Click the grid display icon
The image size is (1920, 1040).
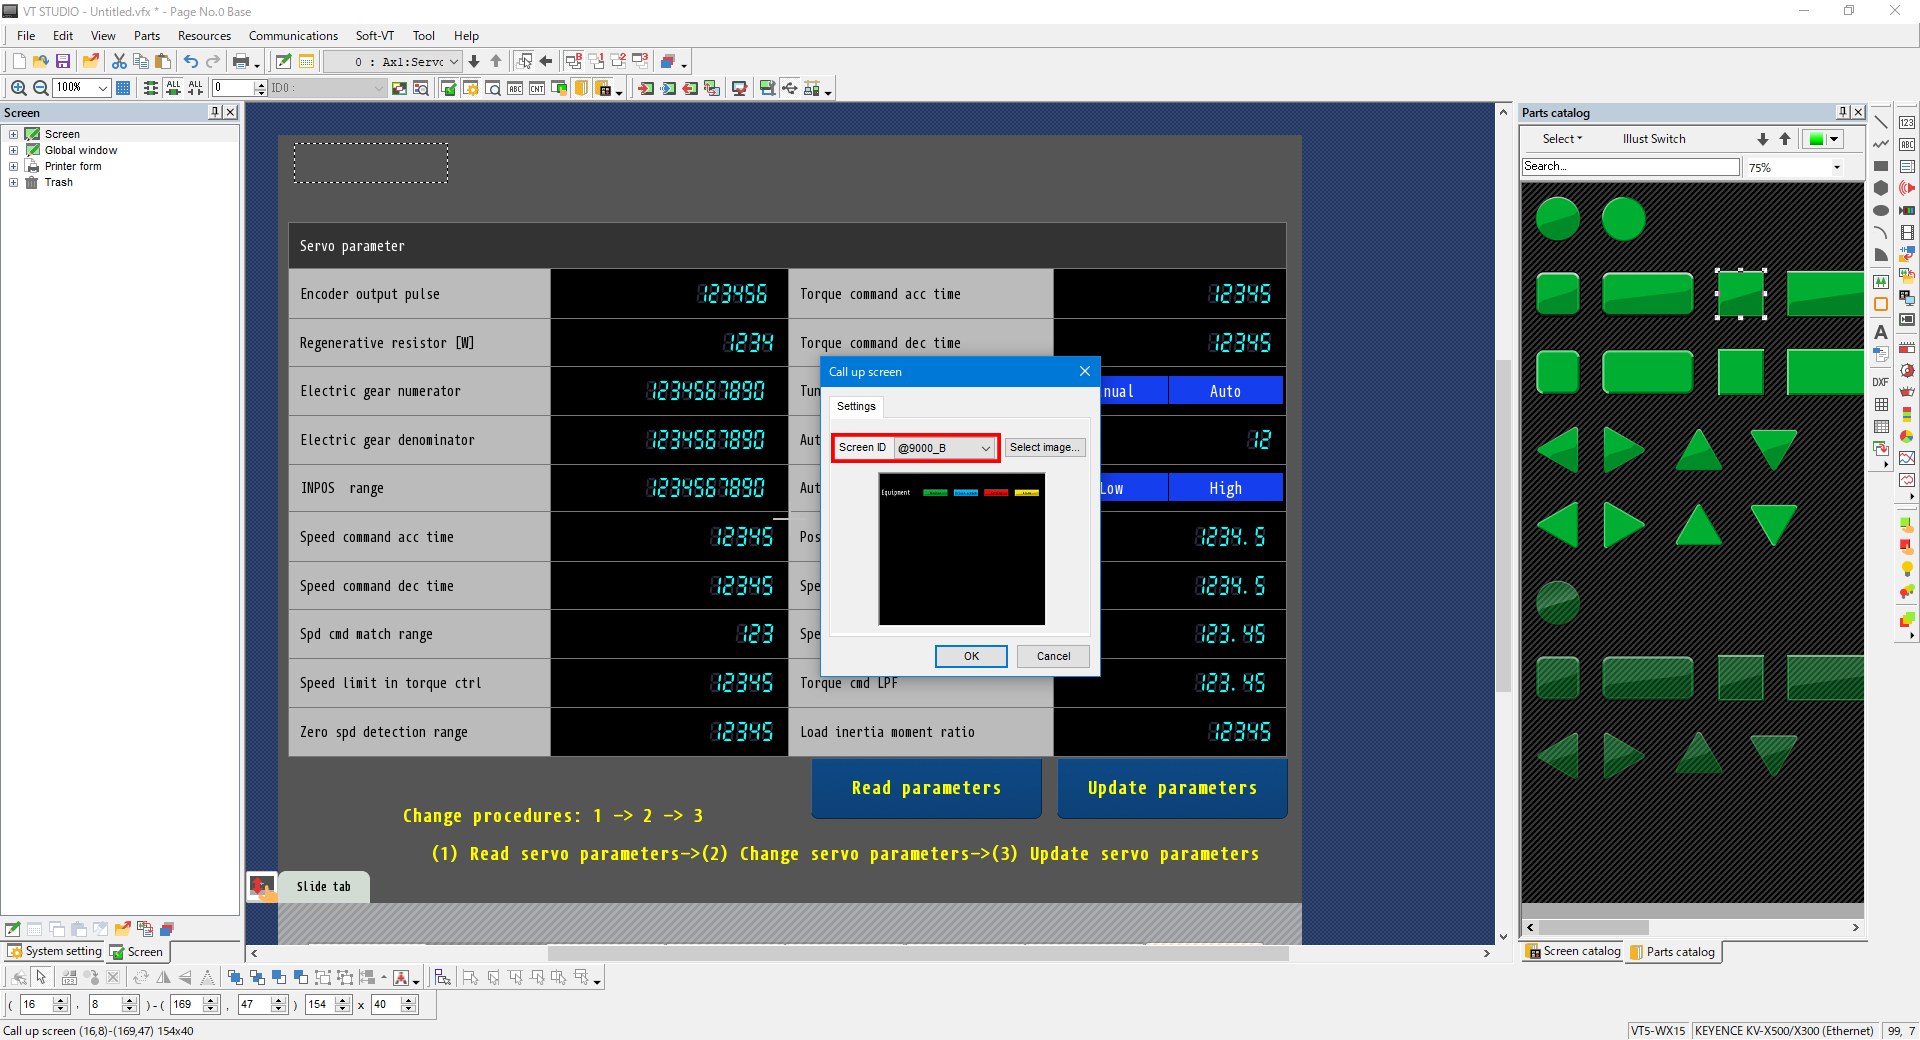tap(123, 88)
